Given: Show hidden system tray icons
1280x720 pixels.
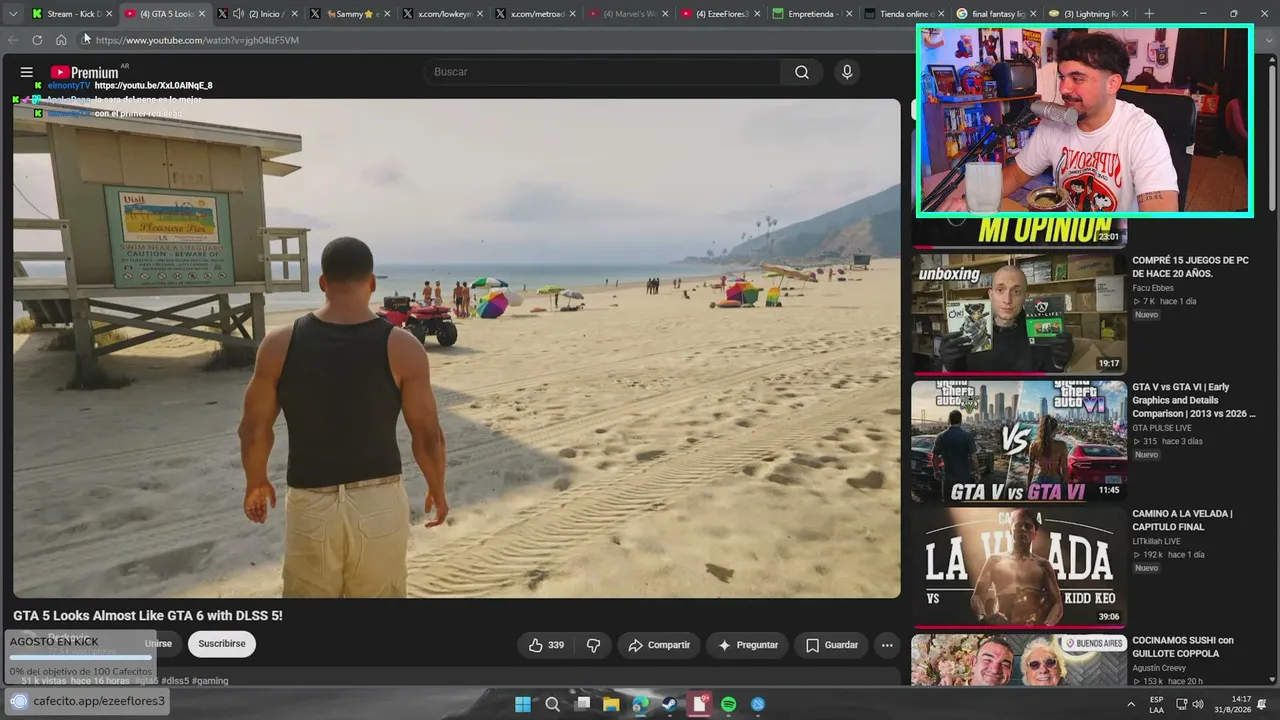Looking at the screenshot, I should pyautogui.click(x=1131, y=704).
